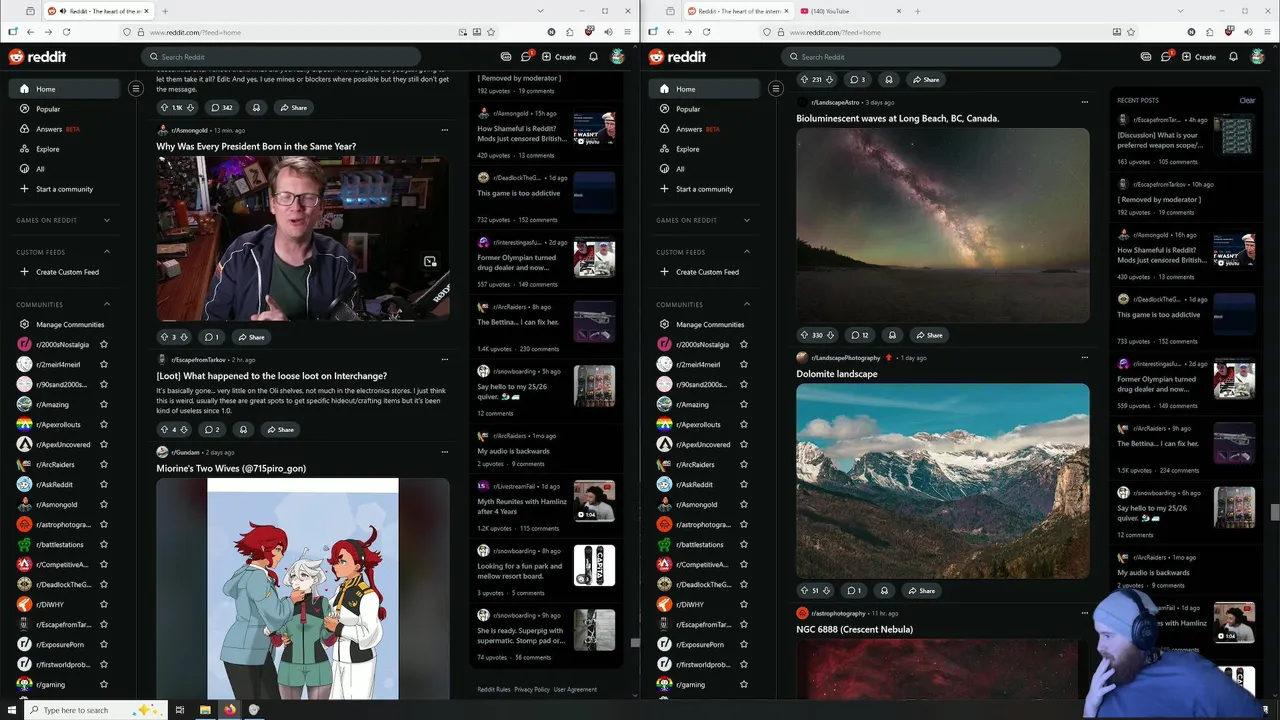Click Create Custom Feed in left window

coord(64,272)
